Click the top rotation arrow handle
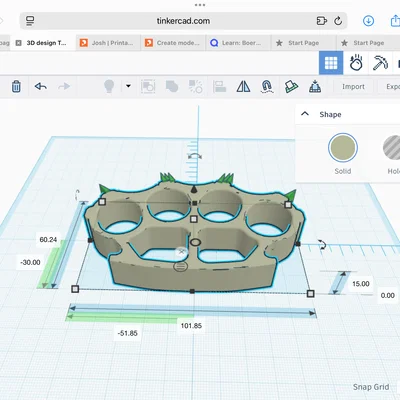The width and height of the screenshot is (400, 400). pyautogui.click(x=195, y=156)
